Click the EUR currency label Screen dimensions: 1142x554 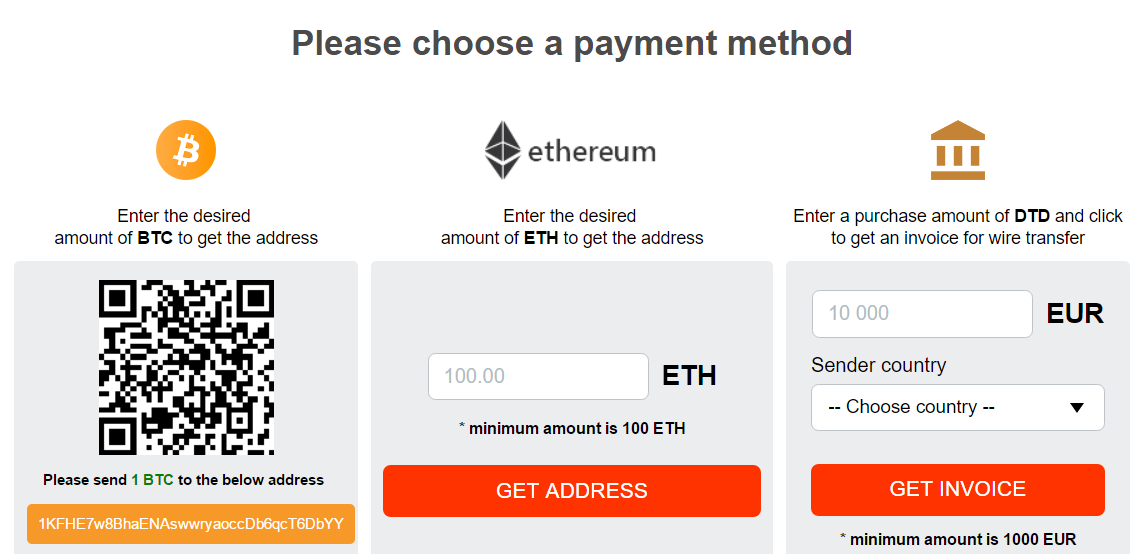point(1075,314)
